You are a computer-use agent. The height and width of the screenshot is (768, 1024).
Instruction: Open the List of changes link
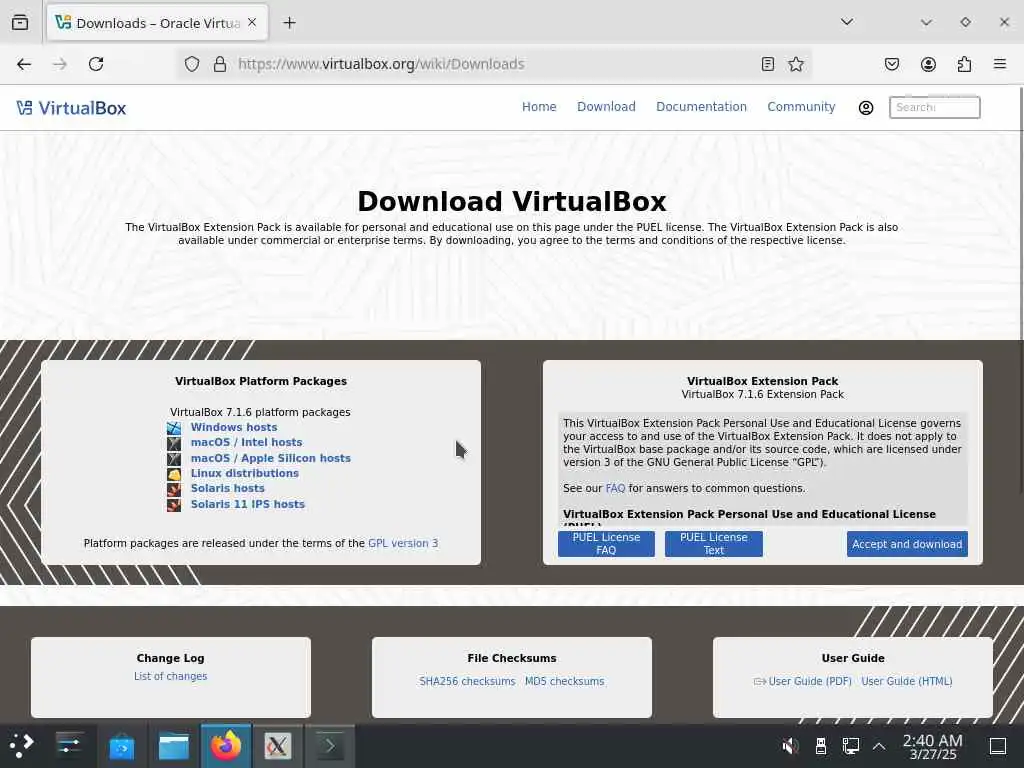(170, 676)
